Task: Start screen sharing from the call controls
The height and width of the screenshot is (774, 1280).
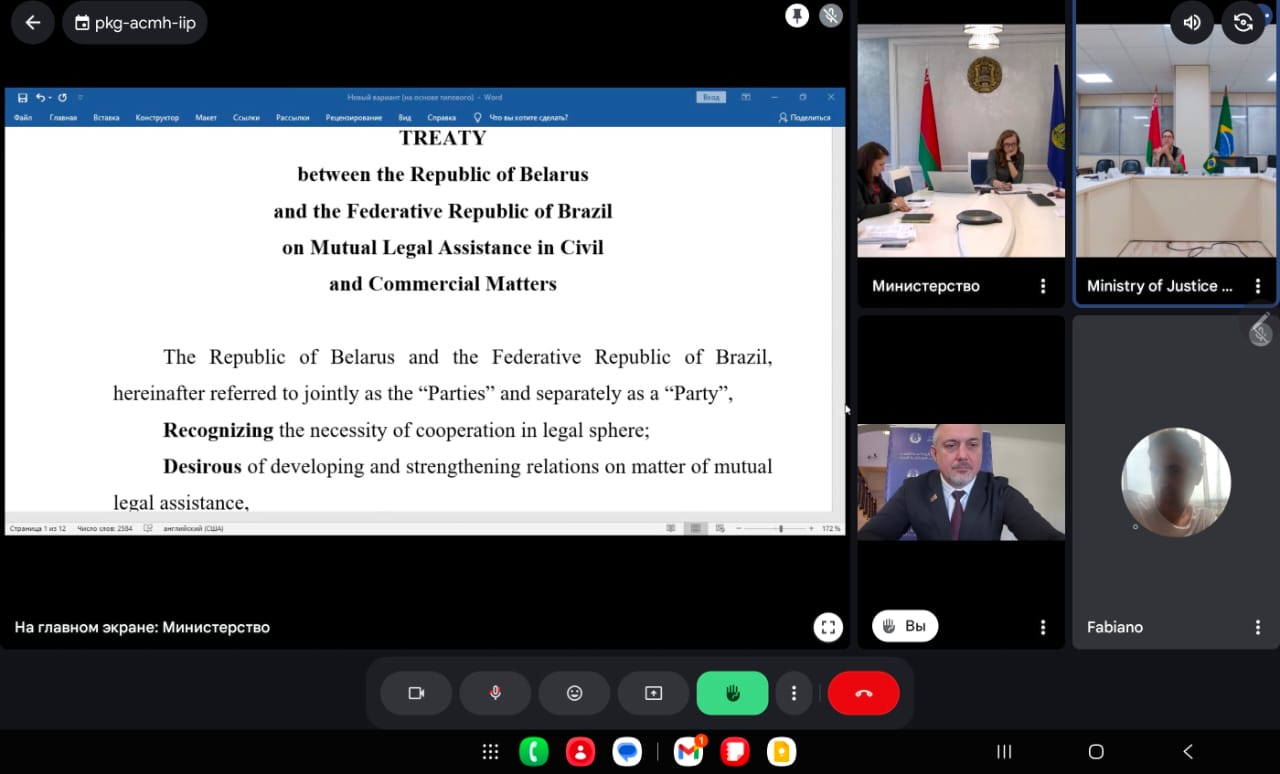Action: 653,693
